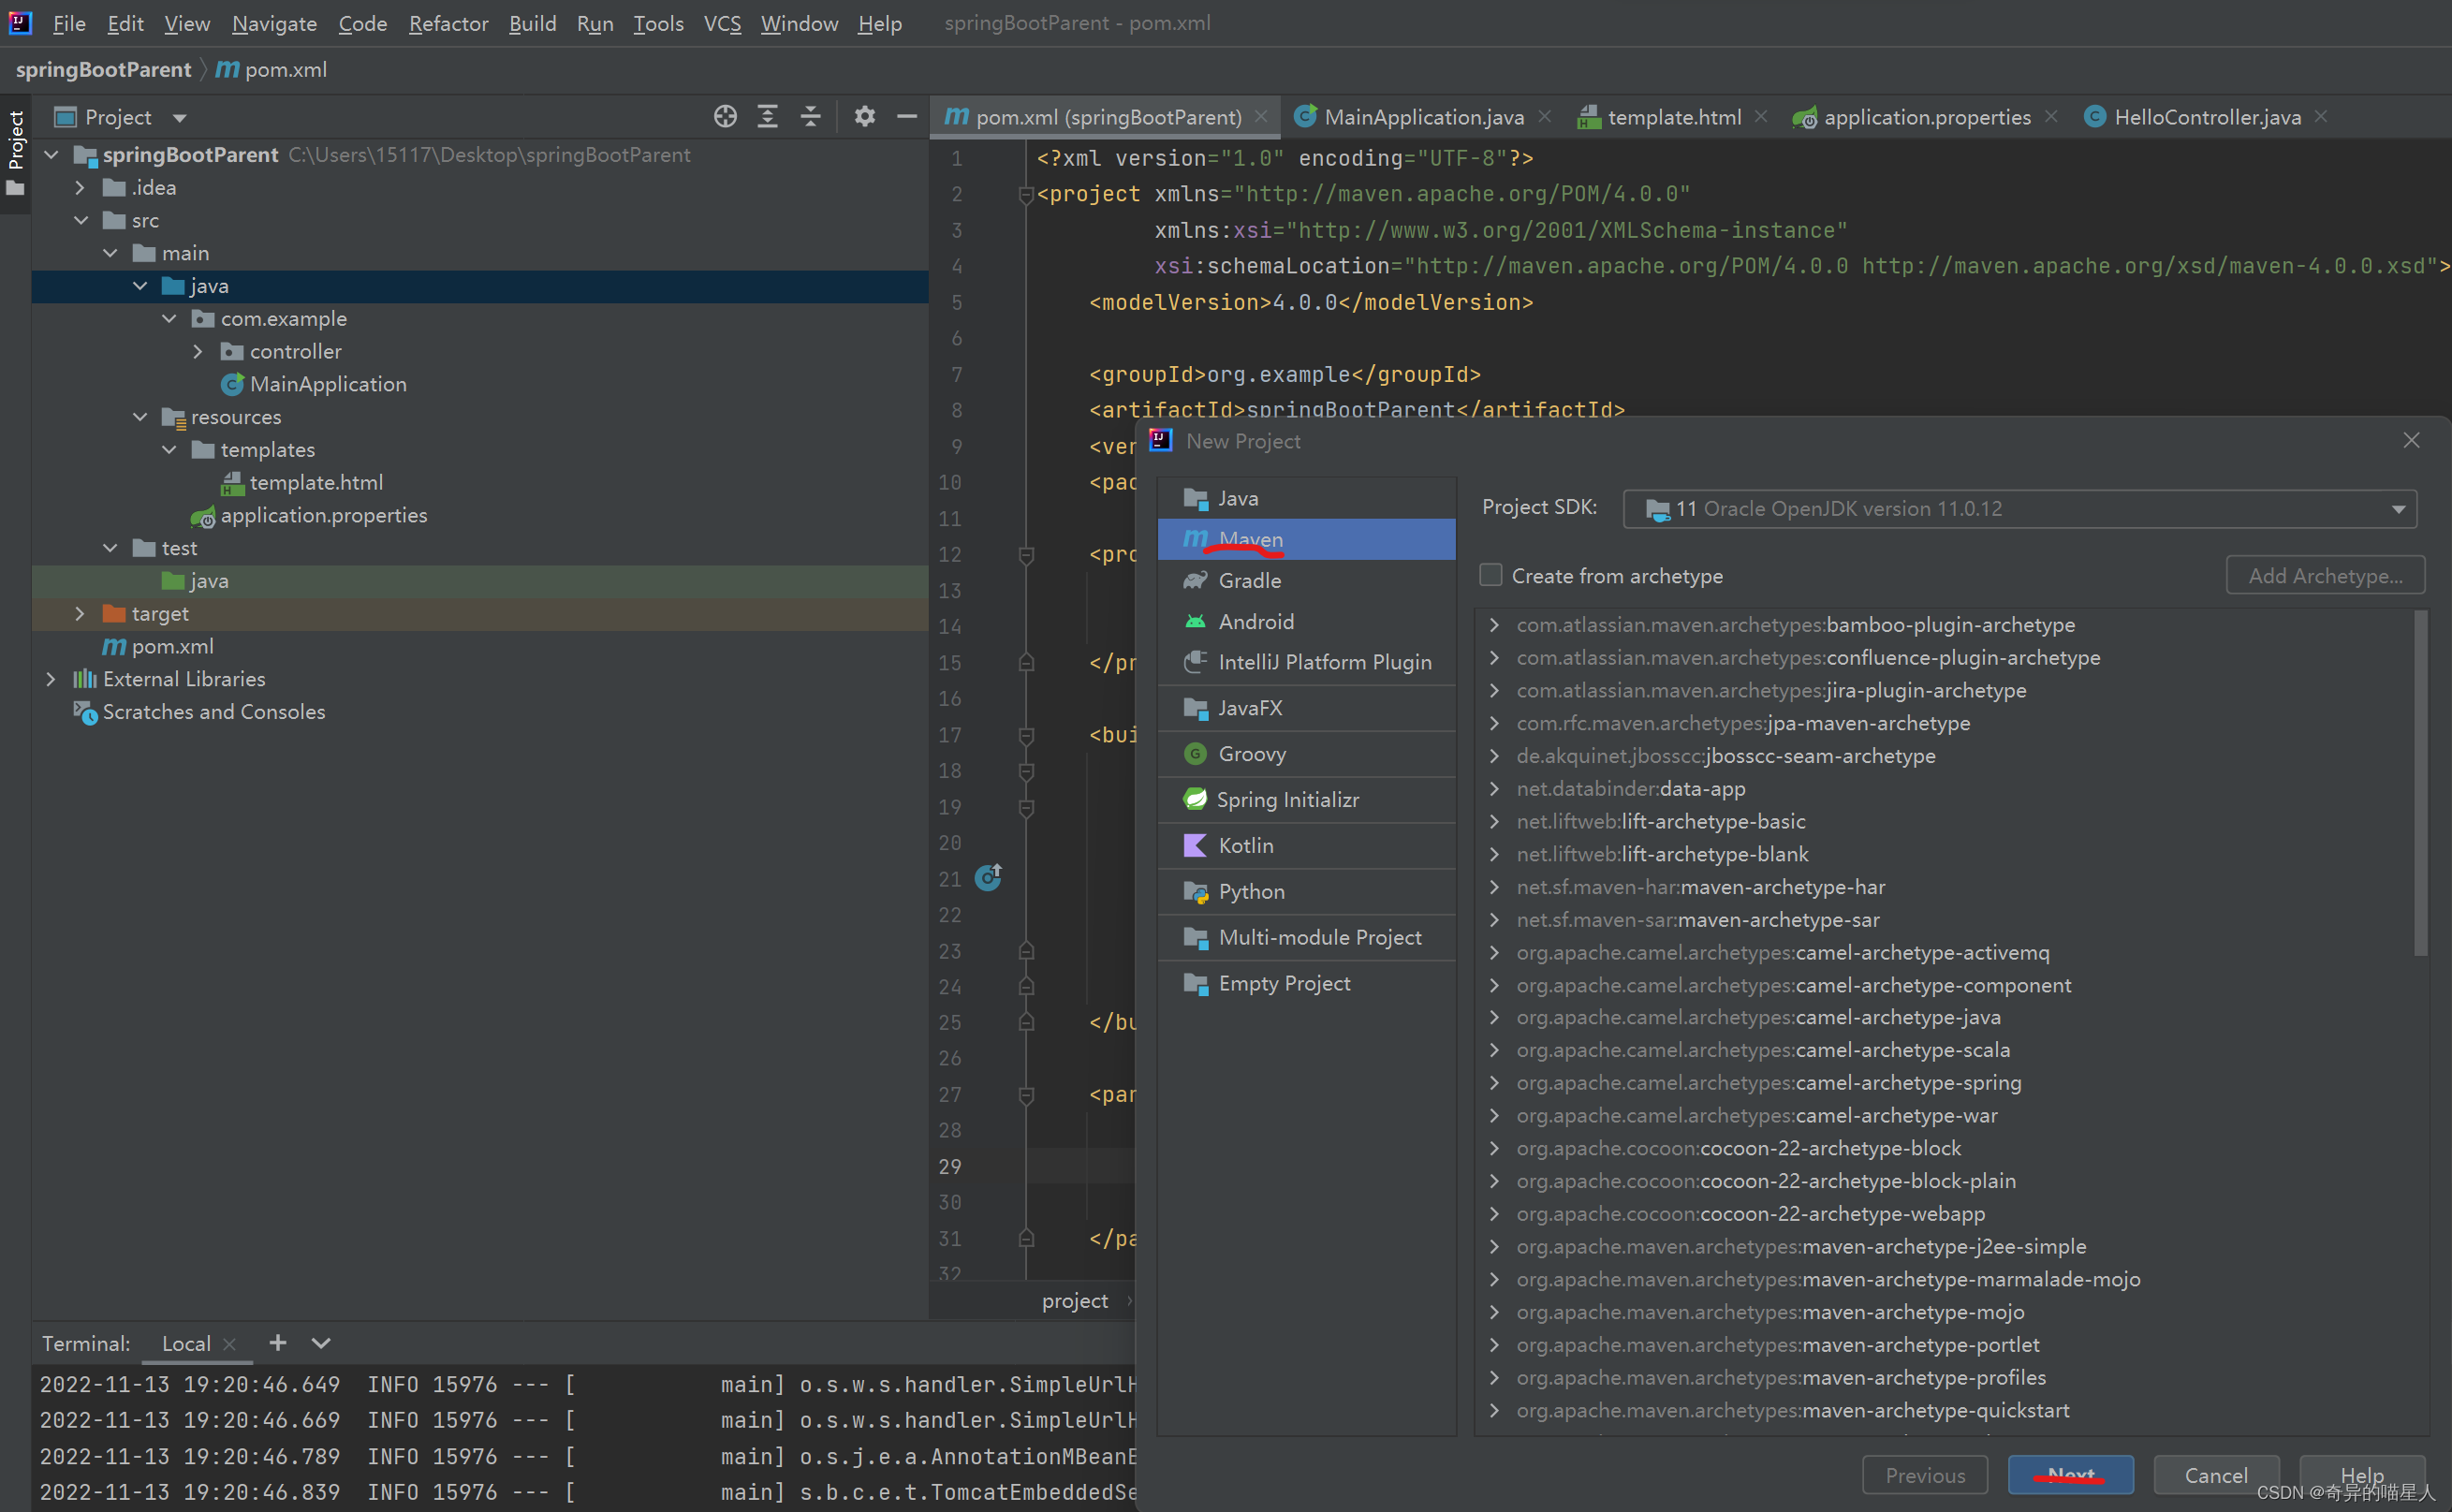Click the gutter run icon on line 21
This screenshot has width=2452, height=1512.
[x=988, y=878]
